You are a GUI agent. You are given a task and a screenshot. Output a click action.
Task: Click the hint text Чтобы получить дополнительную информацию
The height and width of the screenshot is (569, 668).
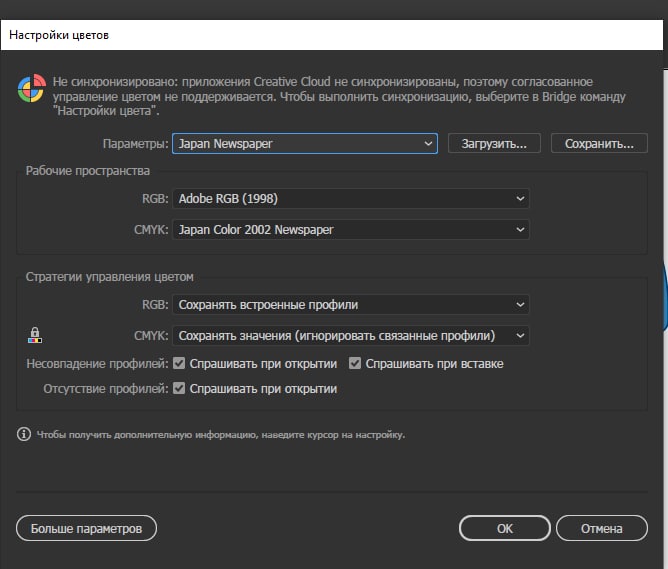(x=221, y=435)
